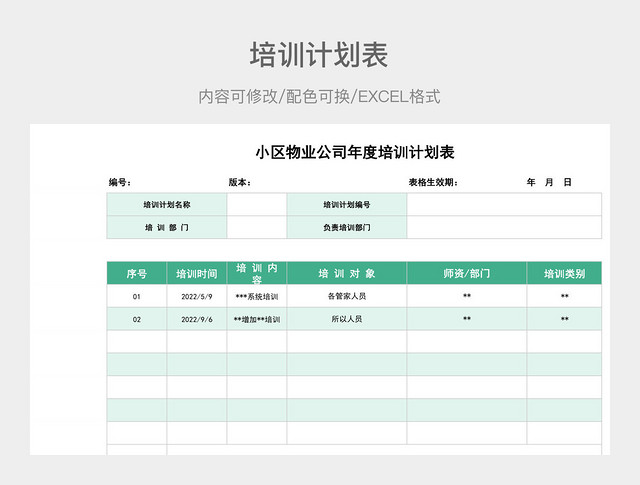The height and width of the screenshot is (485, 640).
Task: Click the '**' 培训类别 cell in row 01
Action: [564, 296]
